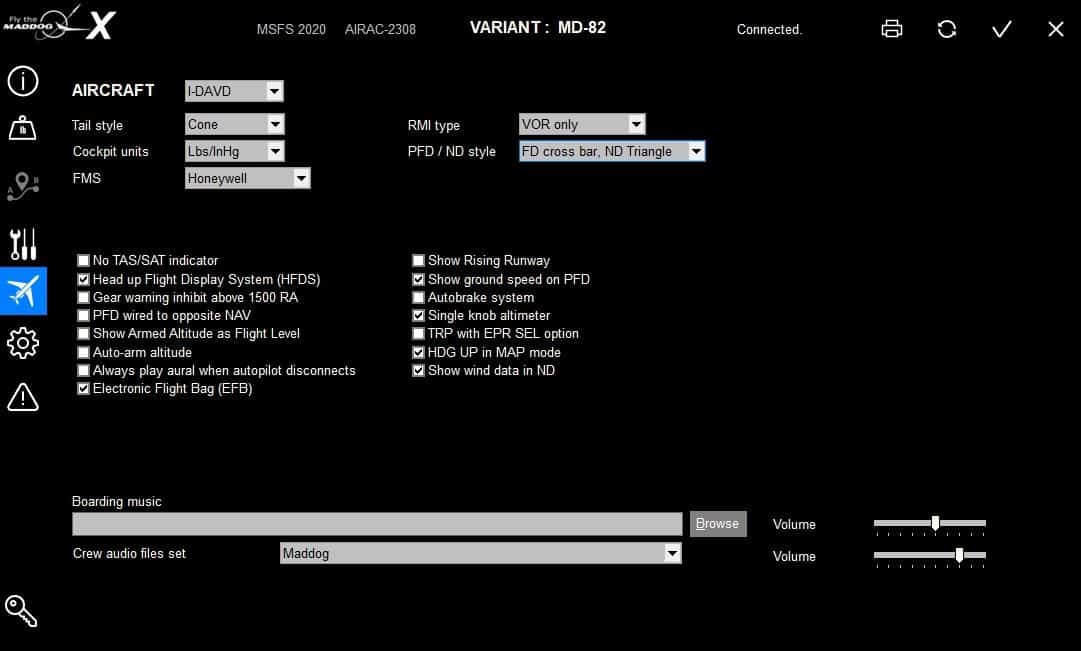
Task: Adjust the boarding music Volume slider
Action: coord(935,523)
